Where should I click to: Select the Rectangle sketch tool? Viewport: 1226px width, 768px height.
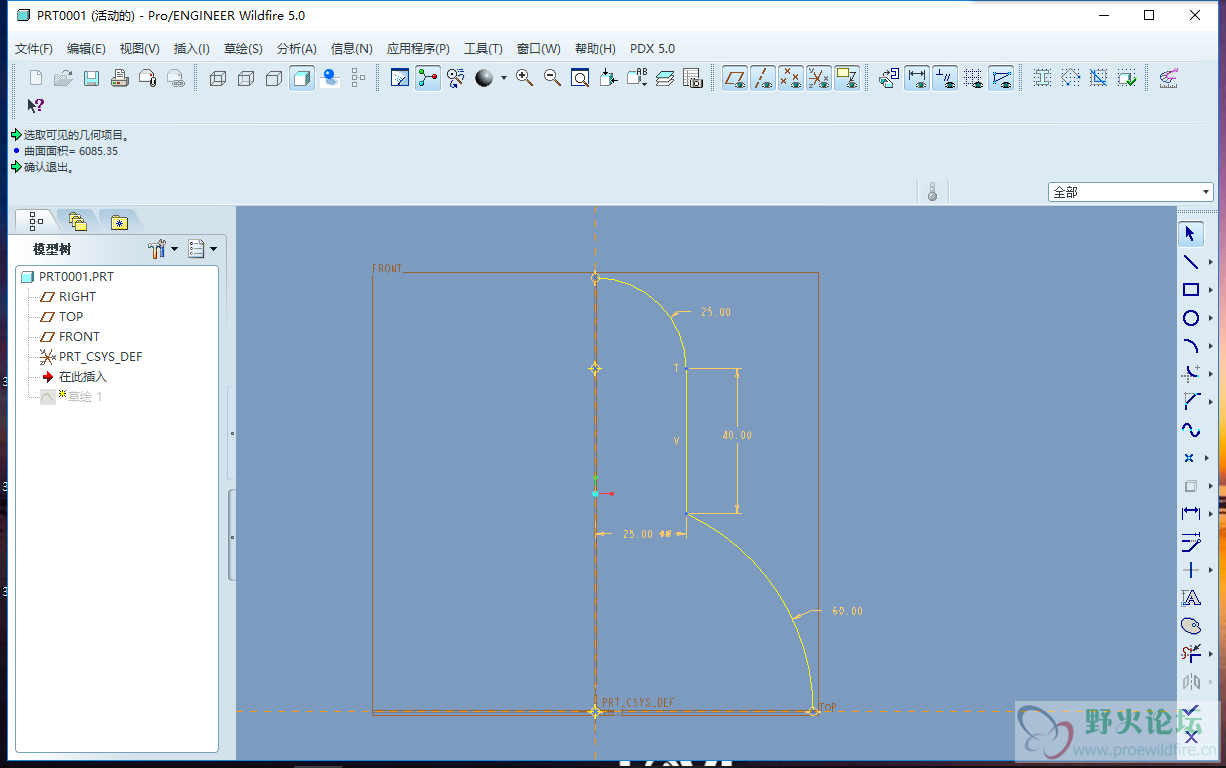(1190, 290)
